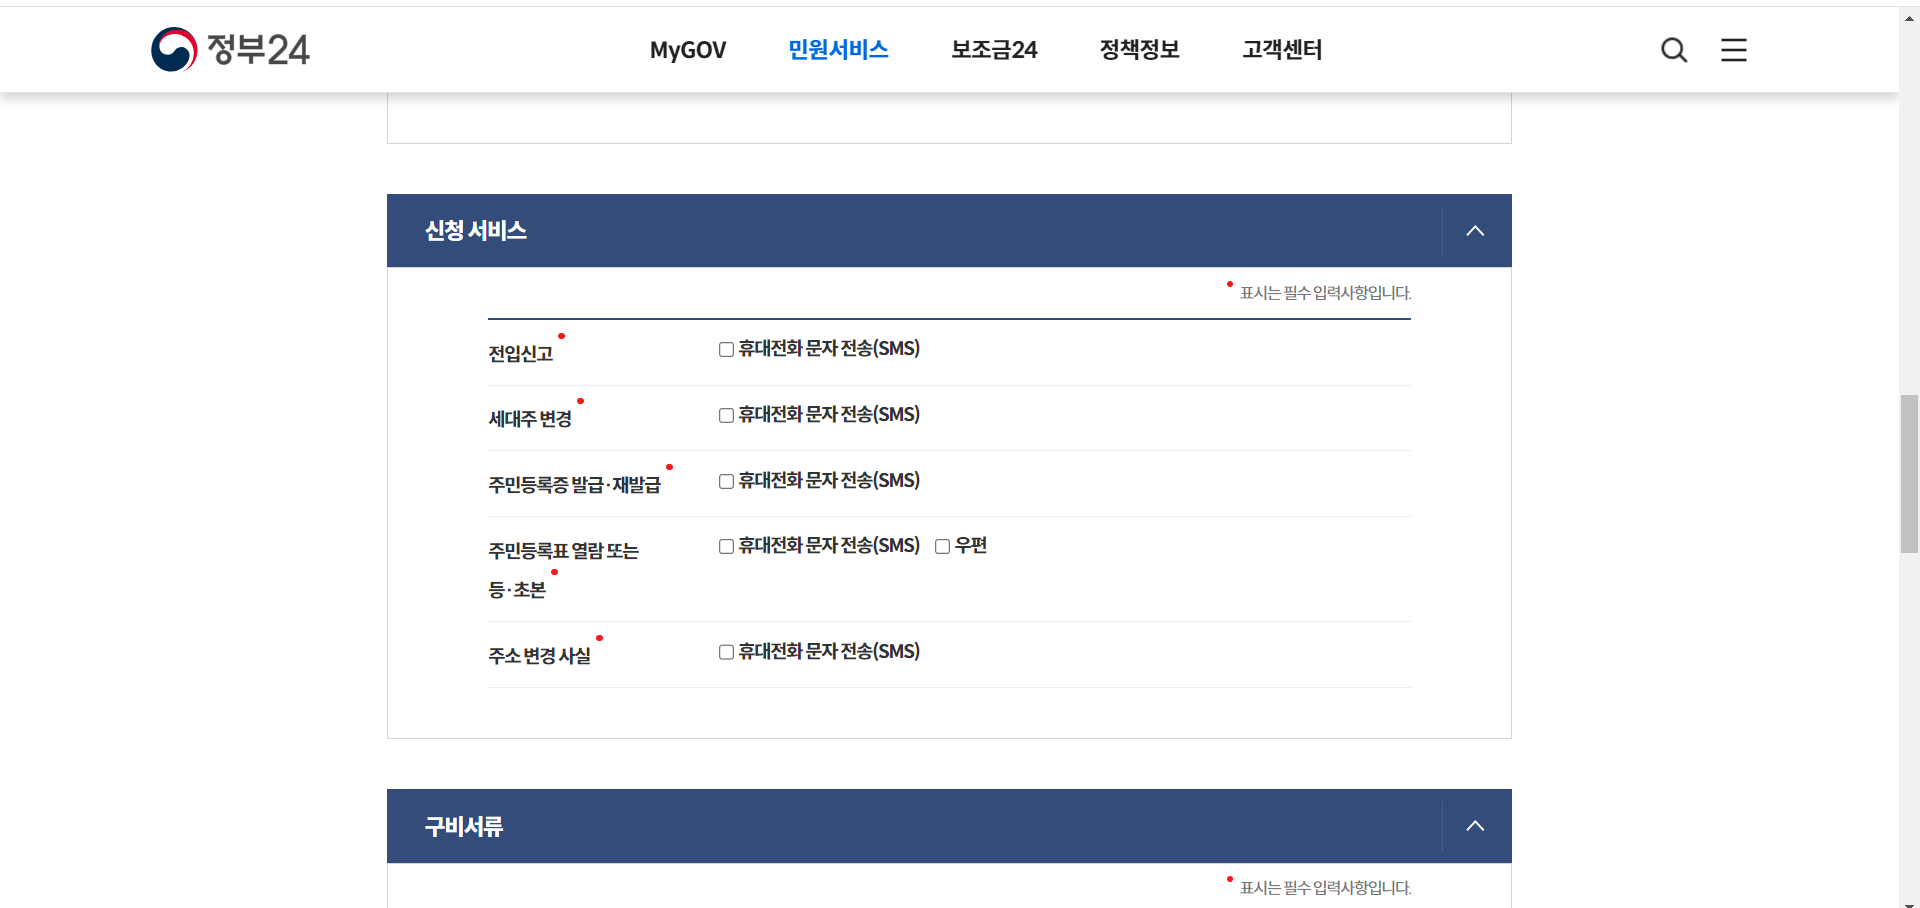
Task: Open the MyGOV menu
Action: [x=687, y=49]
